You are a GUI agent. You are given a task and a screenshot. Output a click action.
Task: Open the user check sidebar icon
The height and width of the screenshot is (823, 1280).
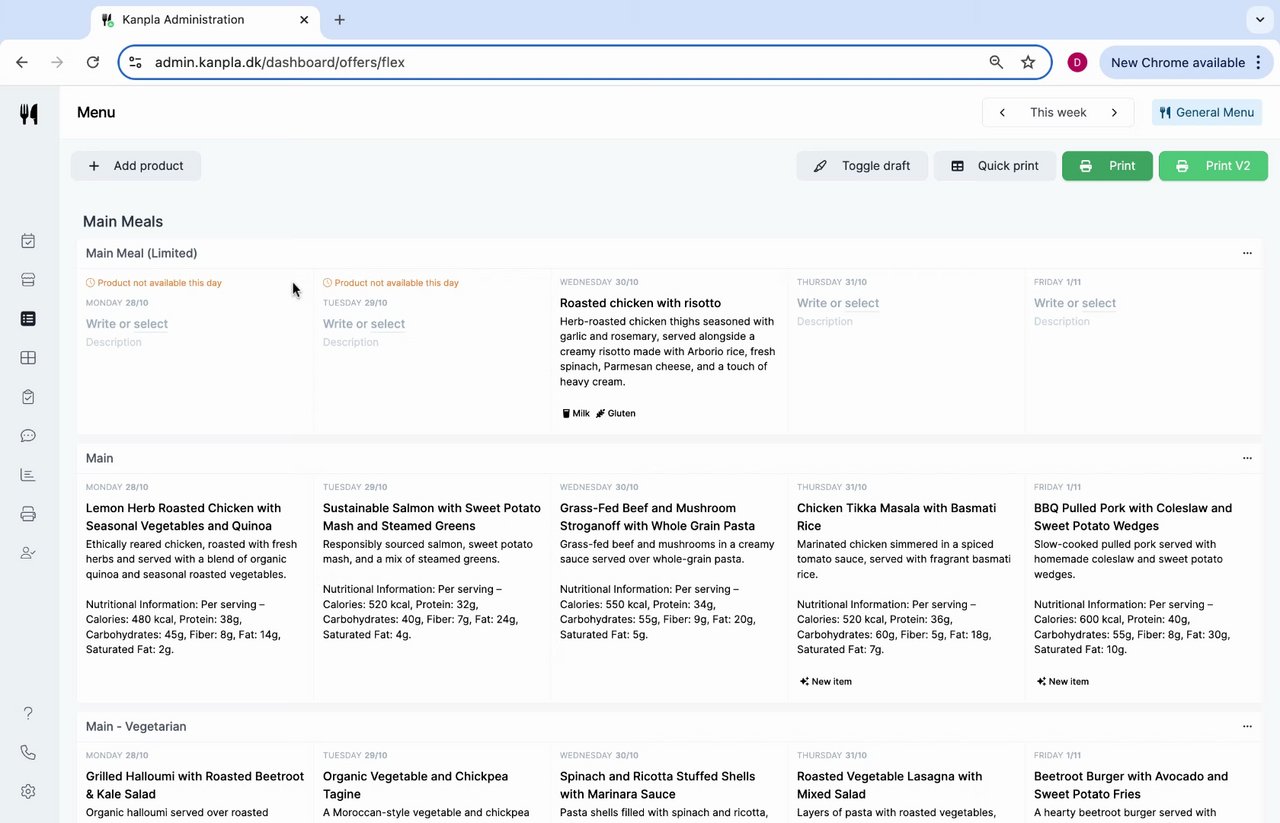pos(28,553)
